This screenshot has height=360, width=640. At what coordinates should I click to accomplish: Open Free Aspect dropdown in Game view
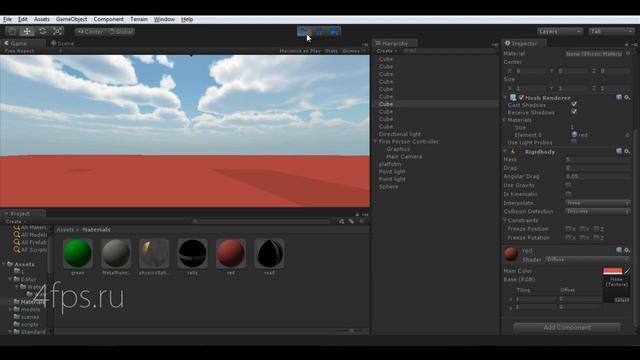pos(33,51)
